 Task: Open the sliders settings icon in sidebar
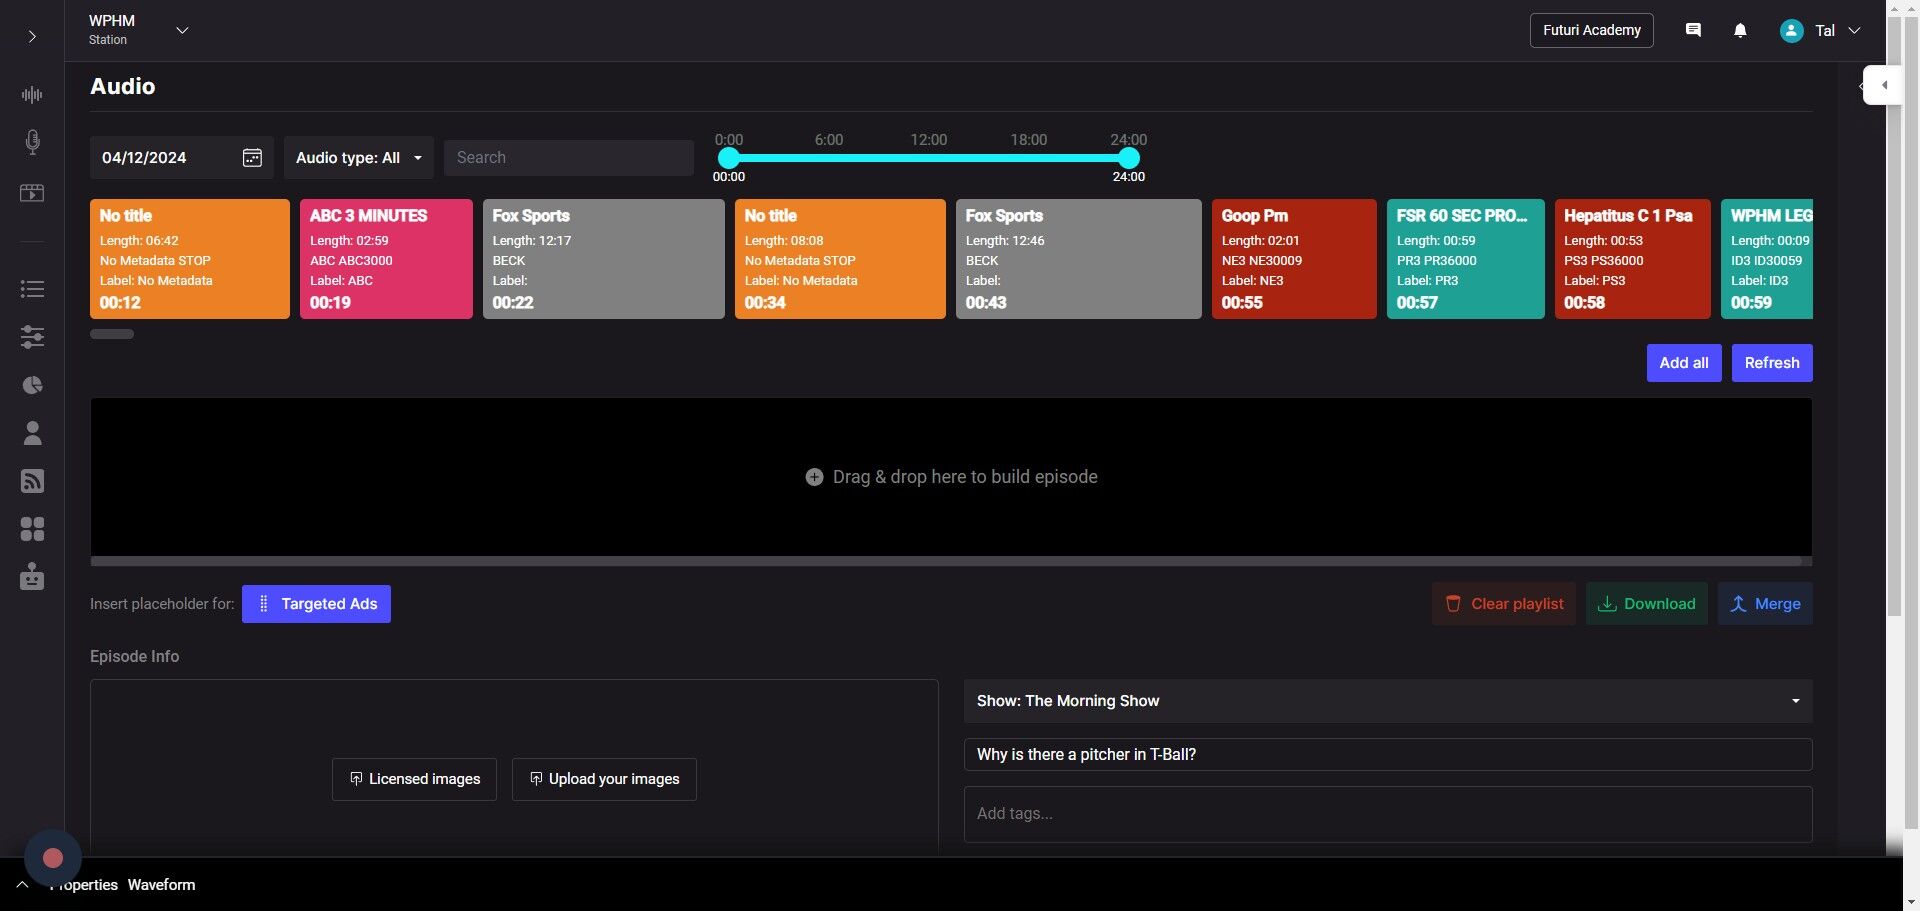coord(32,337)
